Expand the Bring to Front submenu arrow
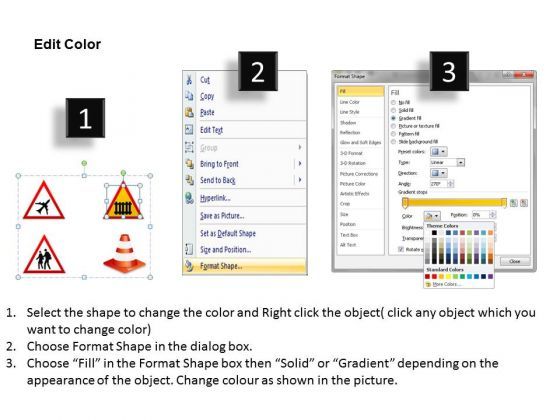 300,164
